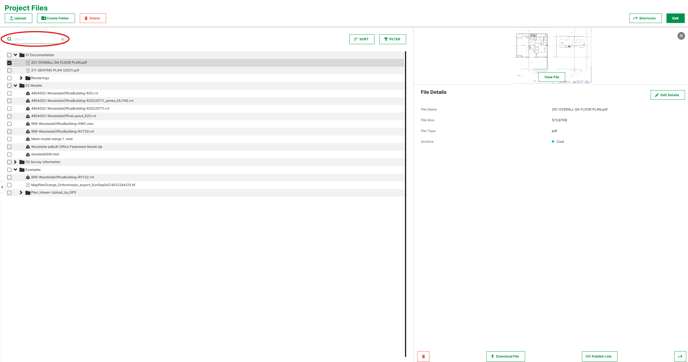Screen dimensions: 688x362
Task: Click the share arrow icon at bottom right
Action: coord(680,356)
